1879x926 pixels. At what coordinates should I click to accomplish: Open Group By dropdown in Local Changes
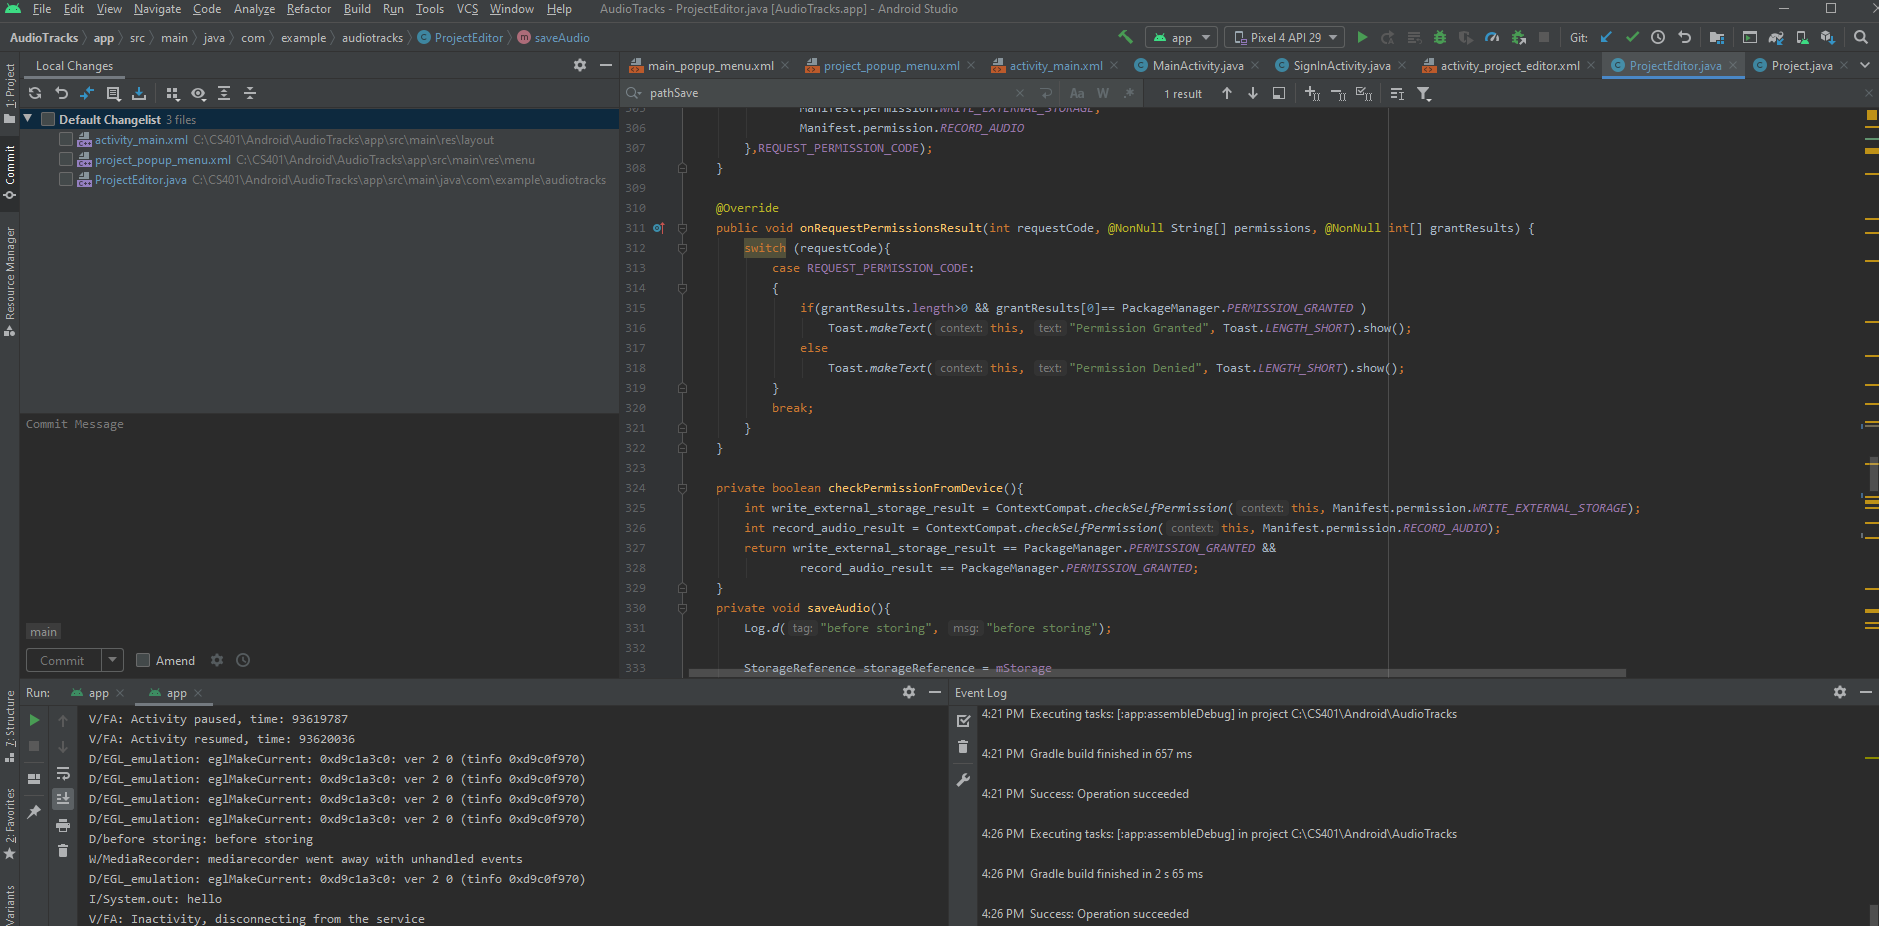coord(172,93)
